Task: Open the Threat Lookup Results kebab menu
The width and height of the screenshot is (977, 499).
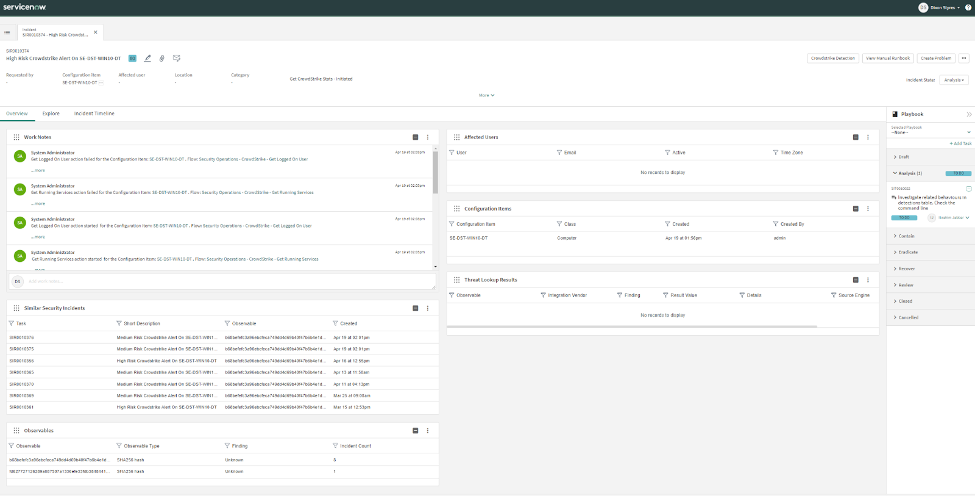Action: 867,280
